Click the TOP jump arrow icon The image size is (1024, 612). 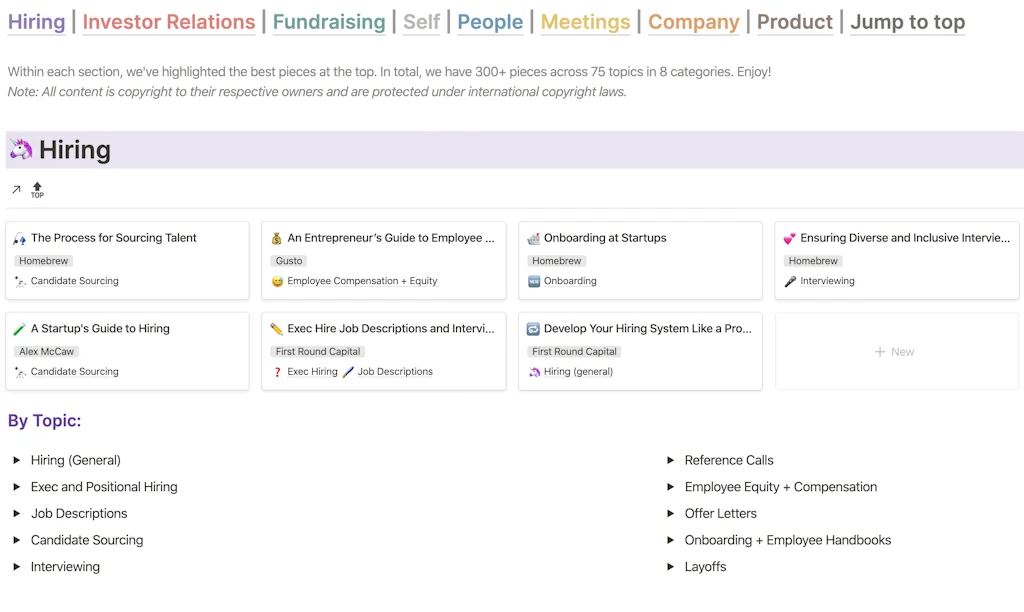[37, 190]
